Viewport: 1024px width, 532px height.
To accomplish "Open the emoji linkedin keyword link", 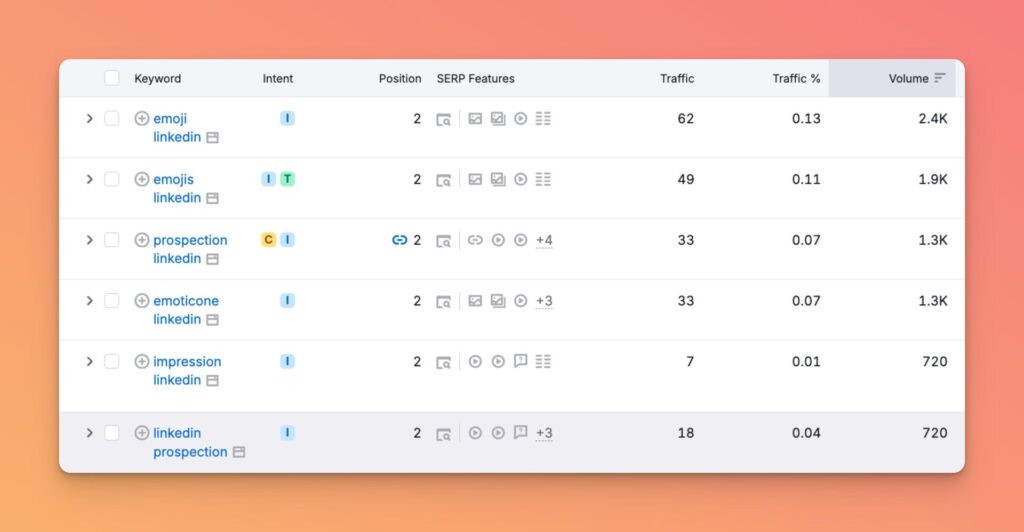I will click(x=176, y=127).
